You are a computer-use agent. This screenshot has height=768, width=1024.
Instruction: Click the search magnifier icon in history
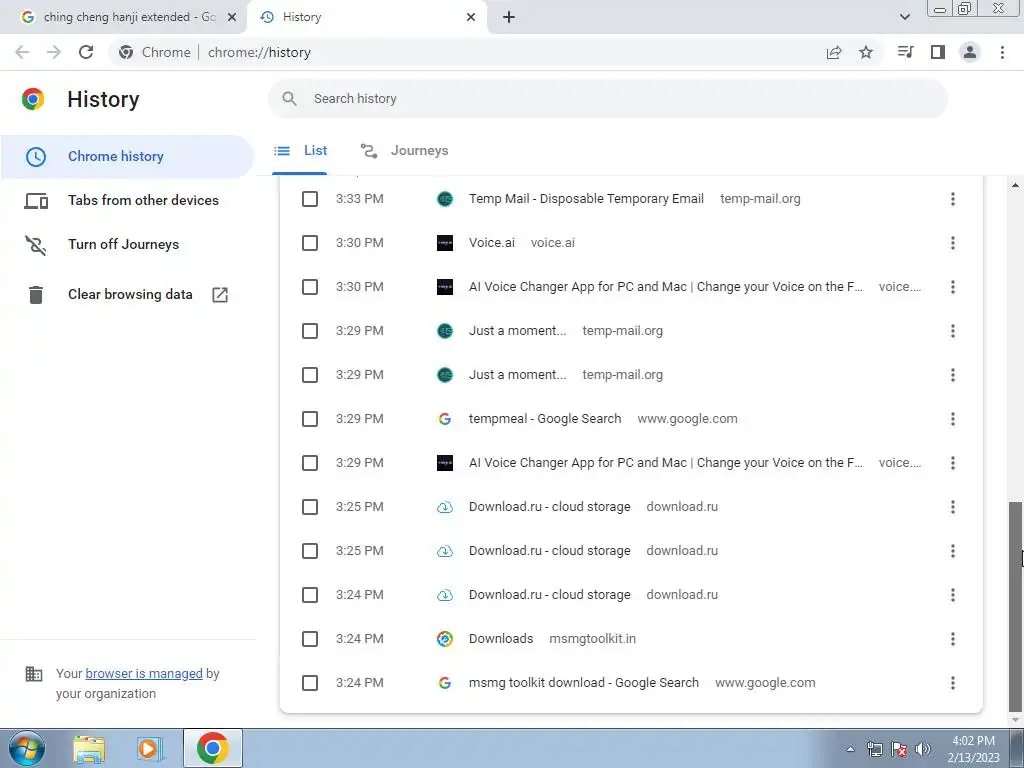(x=289, y=99)
